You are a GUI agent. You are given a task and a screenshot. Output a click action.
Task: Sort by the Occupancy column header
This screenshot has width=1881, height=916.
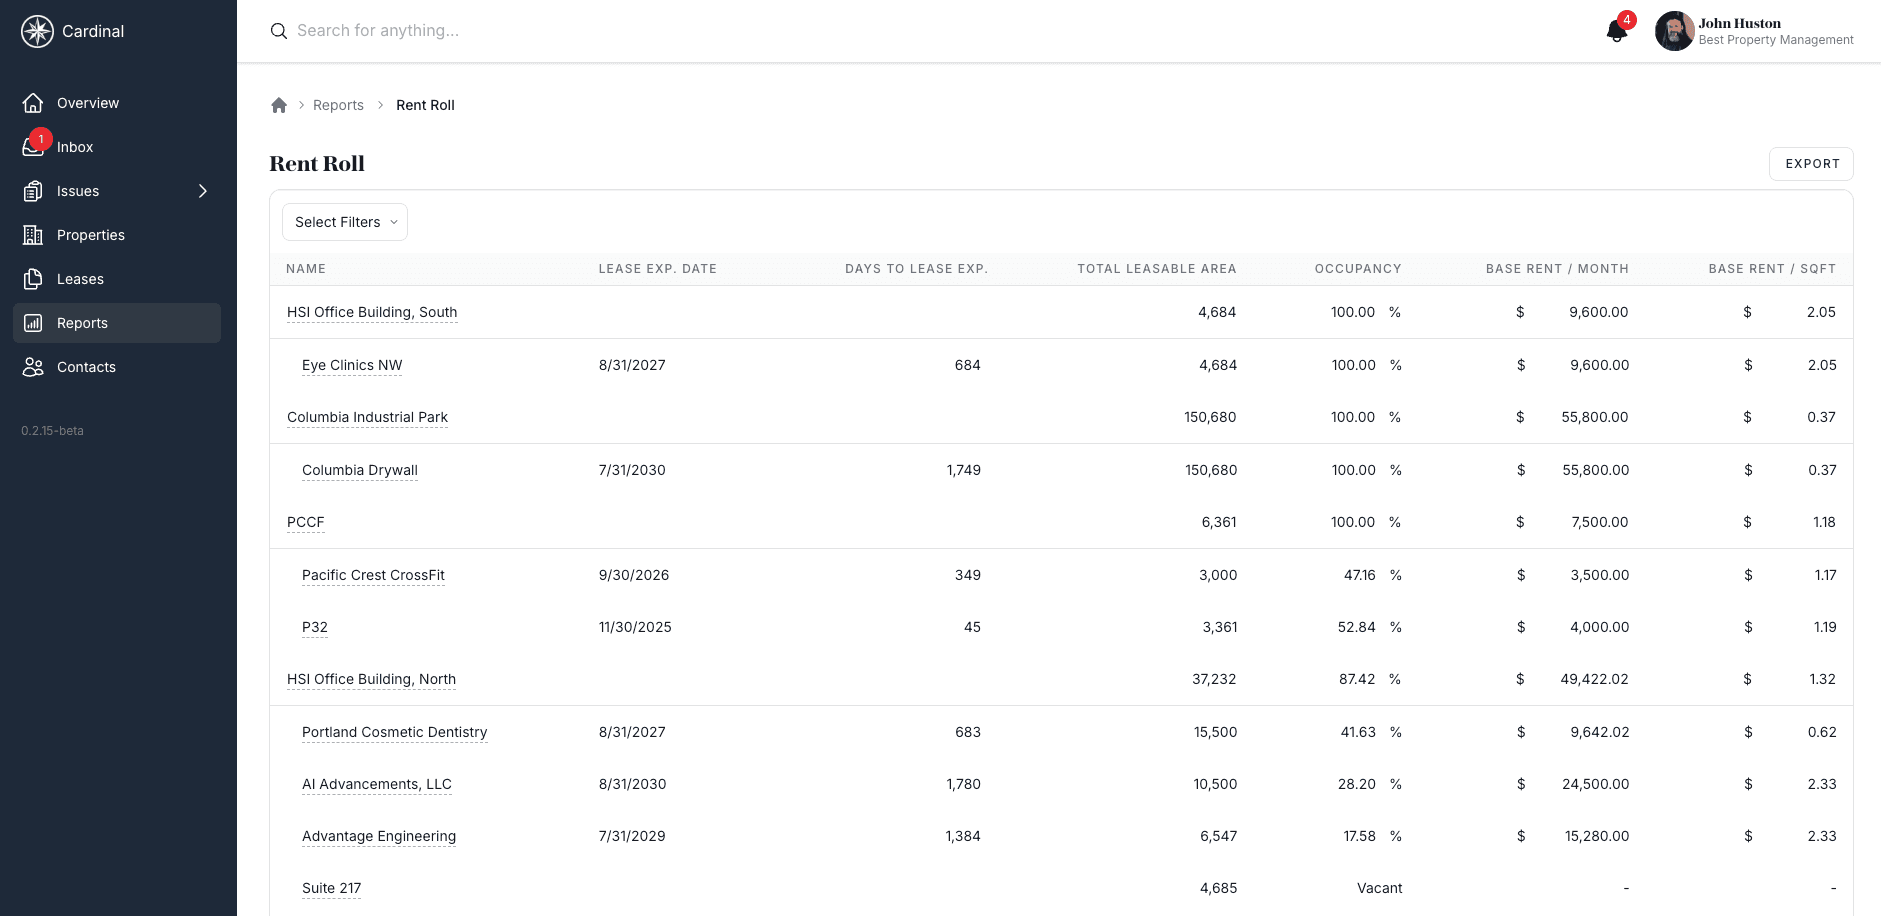coord(1357,269)
